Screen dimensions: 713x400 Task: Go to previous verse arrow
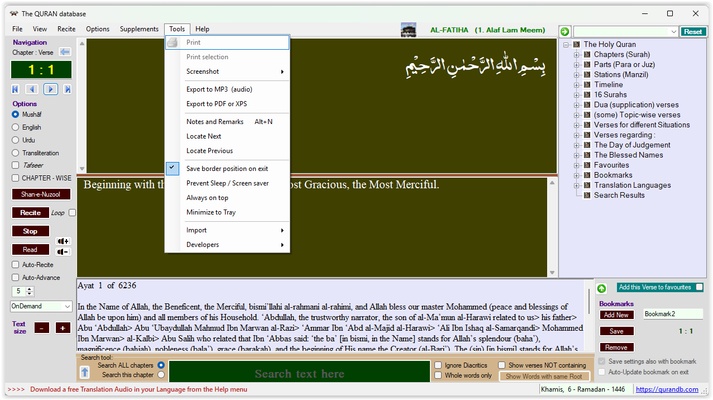[x=32, y=89]
